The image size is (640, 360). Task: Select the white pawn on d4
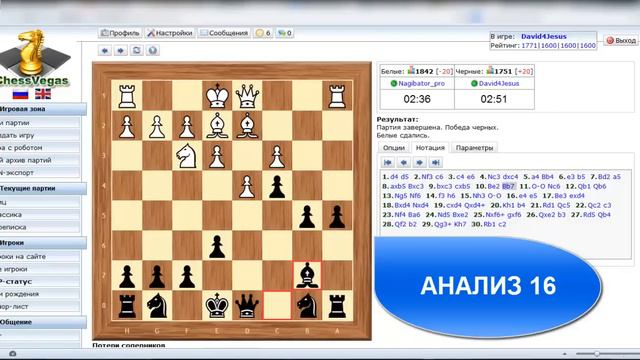click(247, 186)
